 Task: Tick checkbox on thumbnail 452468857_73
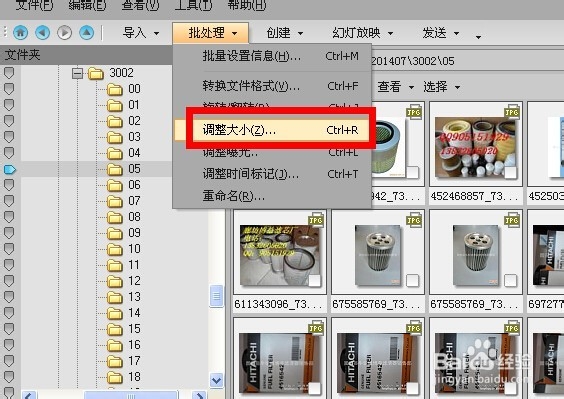tap(510, 173)
